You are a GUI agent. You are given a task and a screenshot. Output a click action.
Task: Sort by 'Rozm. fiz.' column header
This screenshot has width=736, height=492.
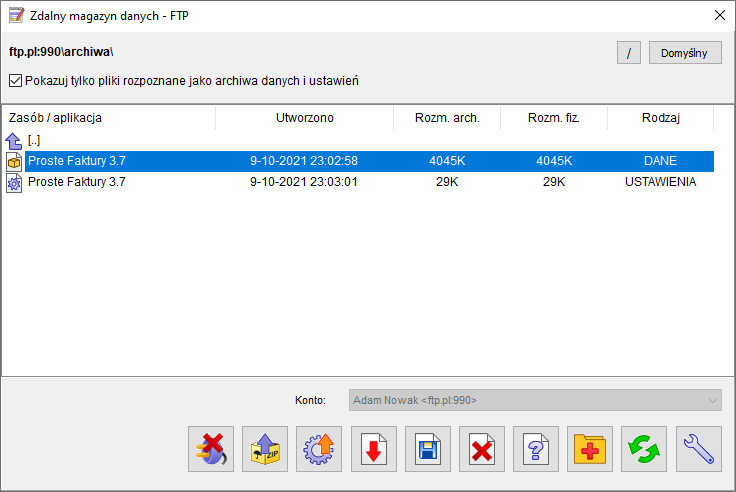[554, 117]
